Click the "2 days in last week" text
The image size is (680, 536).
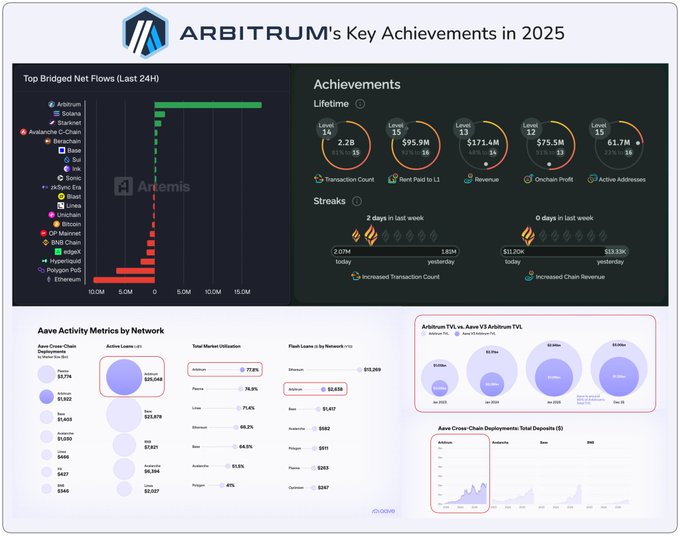(x=395, y=218)
